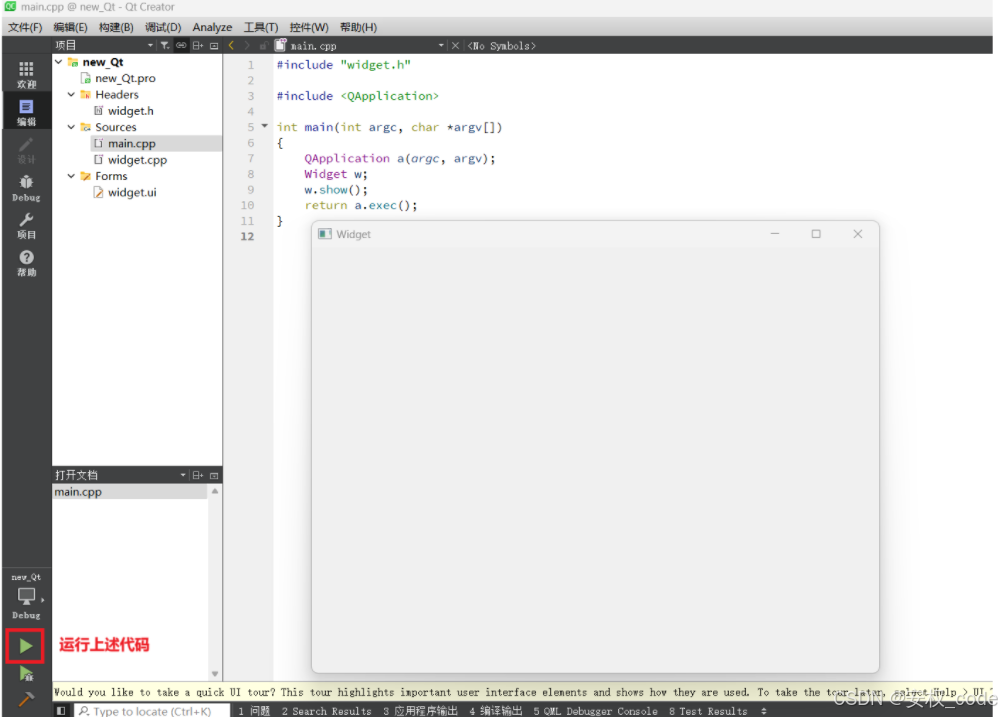Close the Widget window

pyautogui.click(x=858, y=234)
